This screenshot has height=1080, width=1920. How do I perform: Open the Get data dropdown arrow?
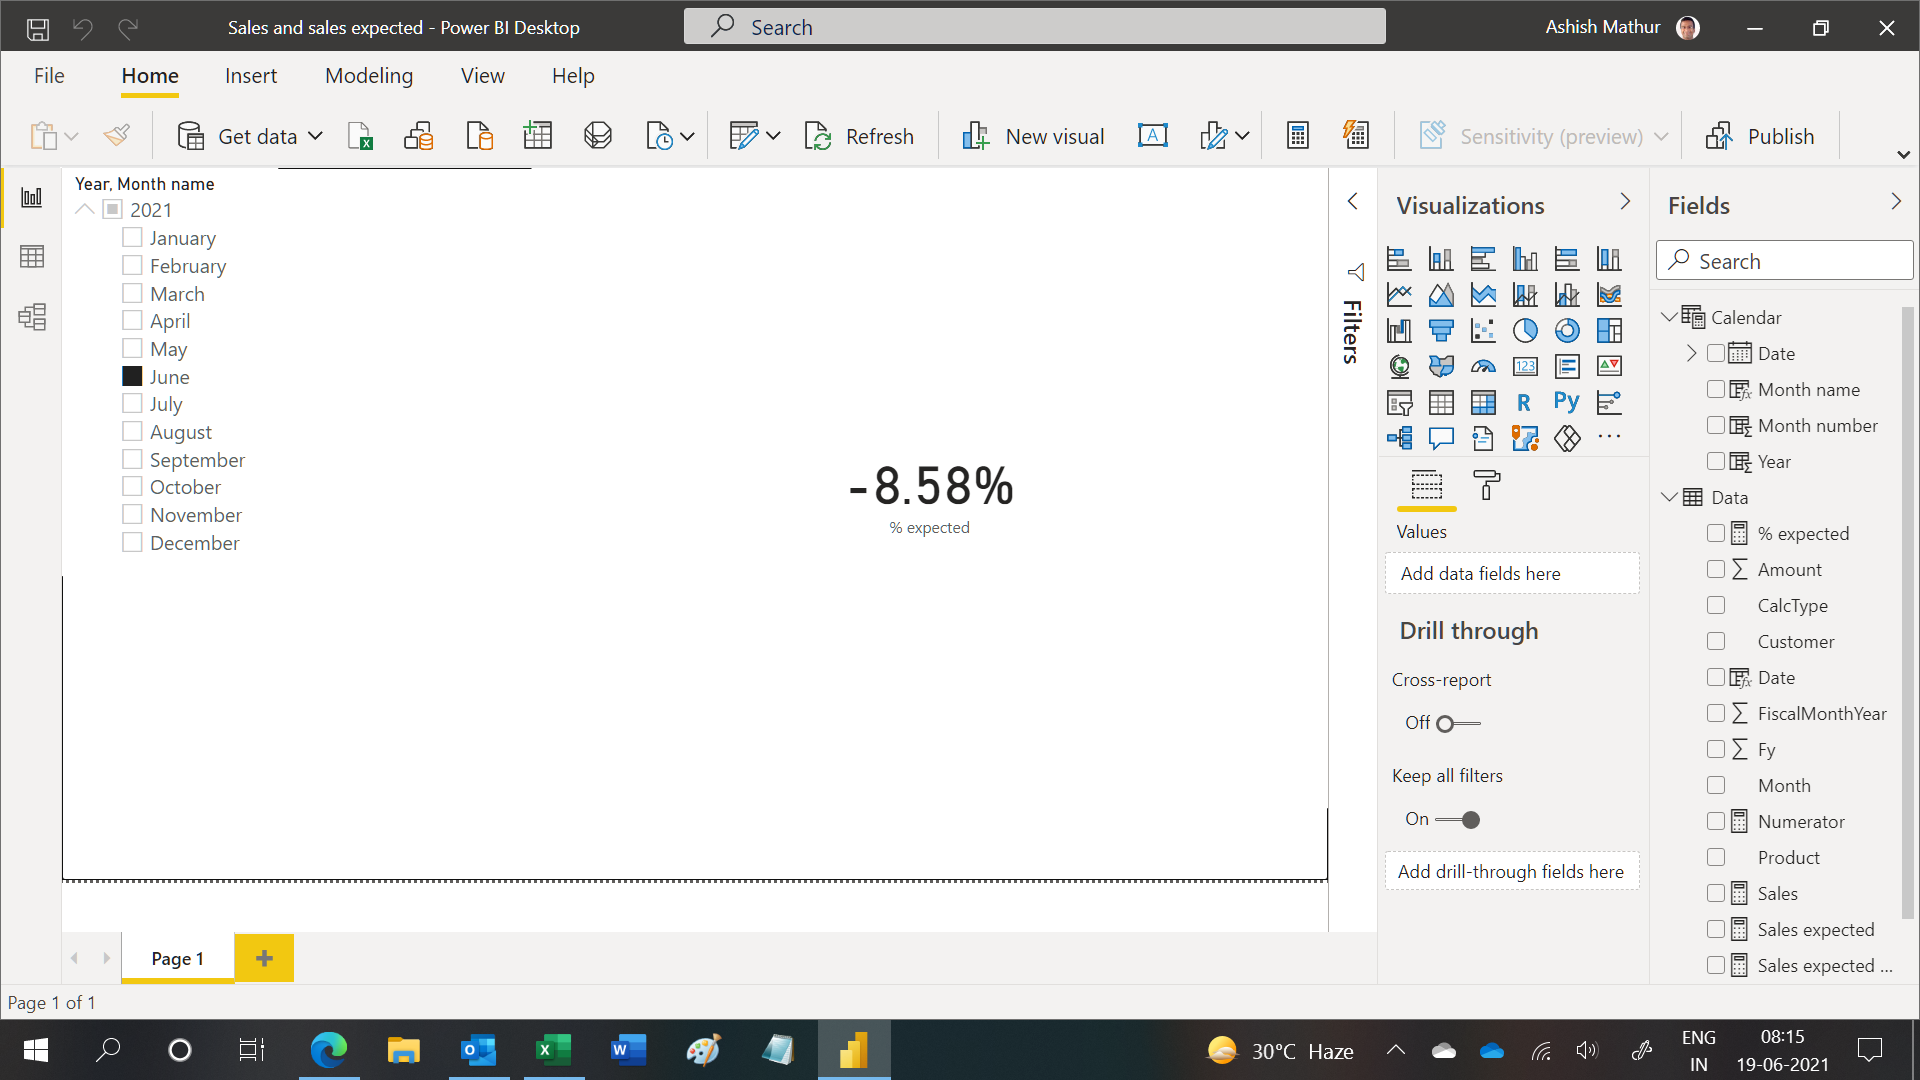point(315,136)
